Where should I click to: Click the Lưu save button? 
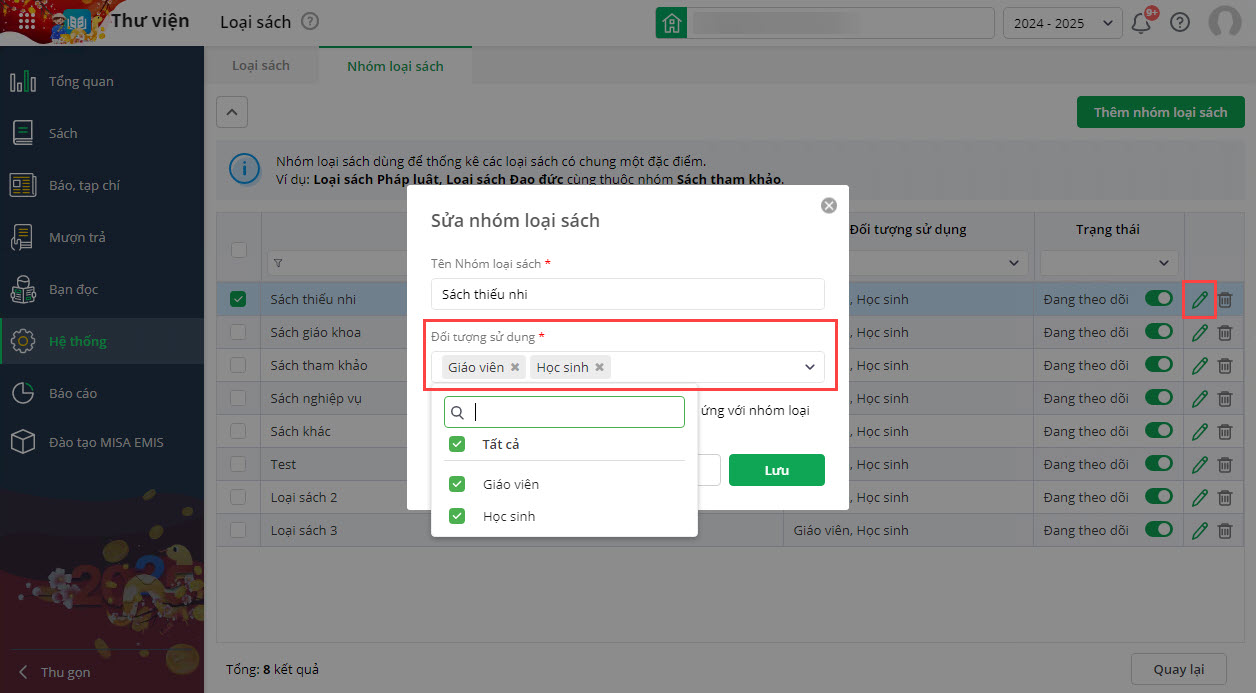pos(777,470)
